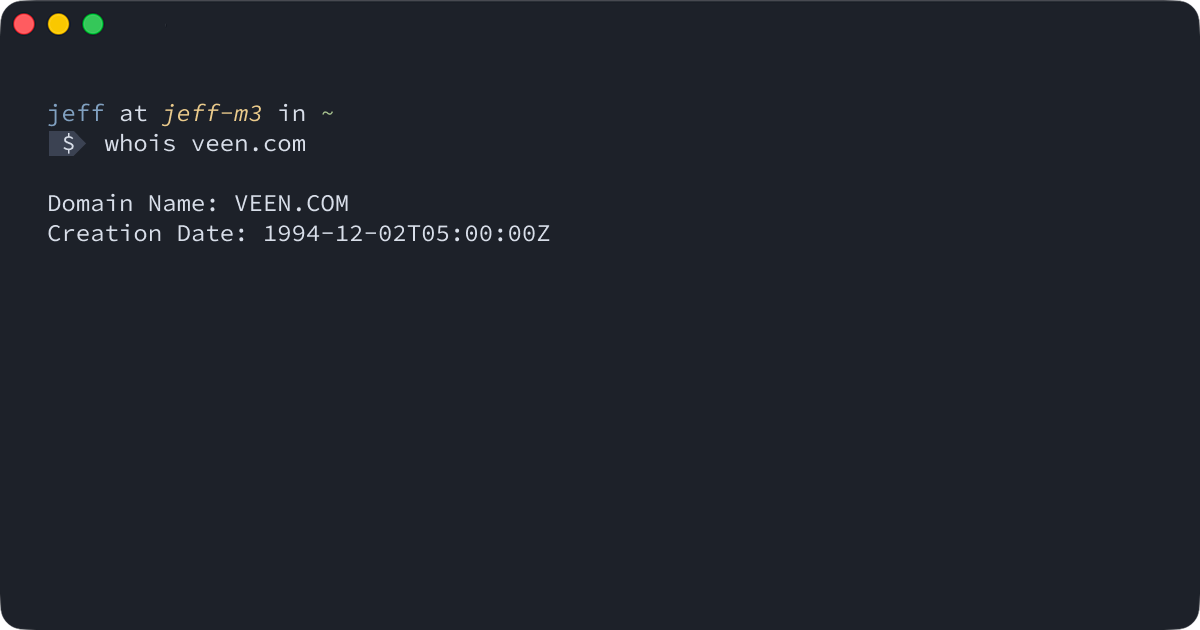Image resolution: width=1200 pixels, height=630 pixels.
Task: Click the "Name:" label in the output
Action: 183,204
